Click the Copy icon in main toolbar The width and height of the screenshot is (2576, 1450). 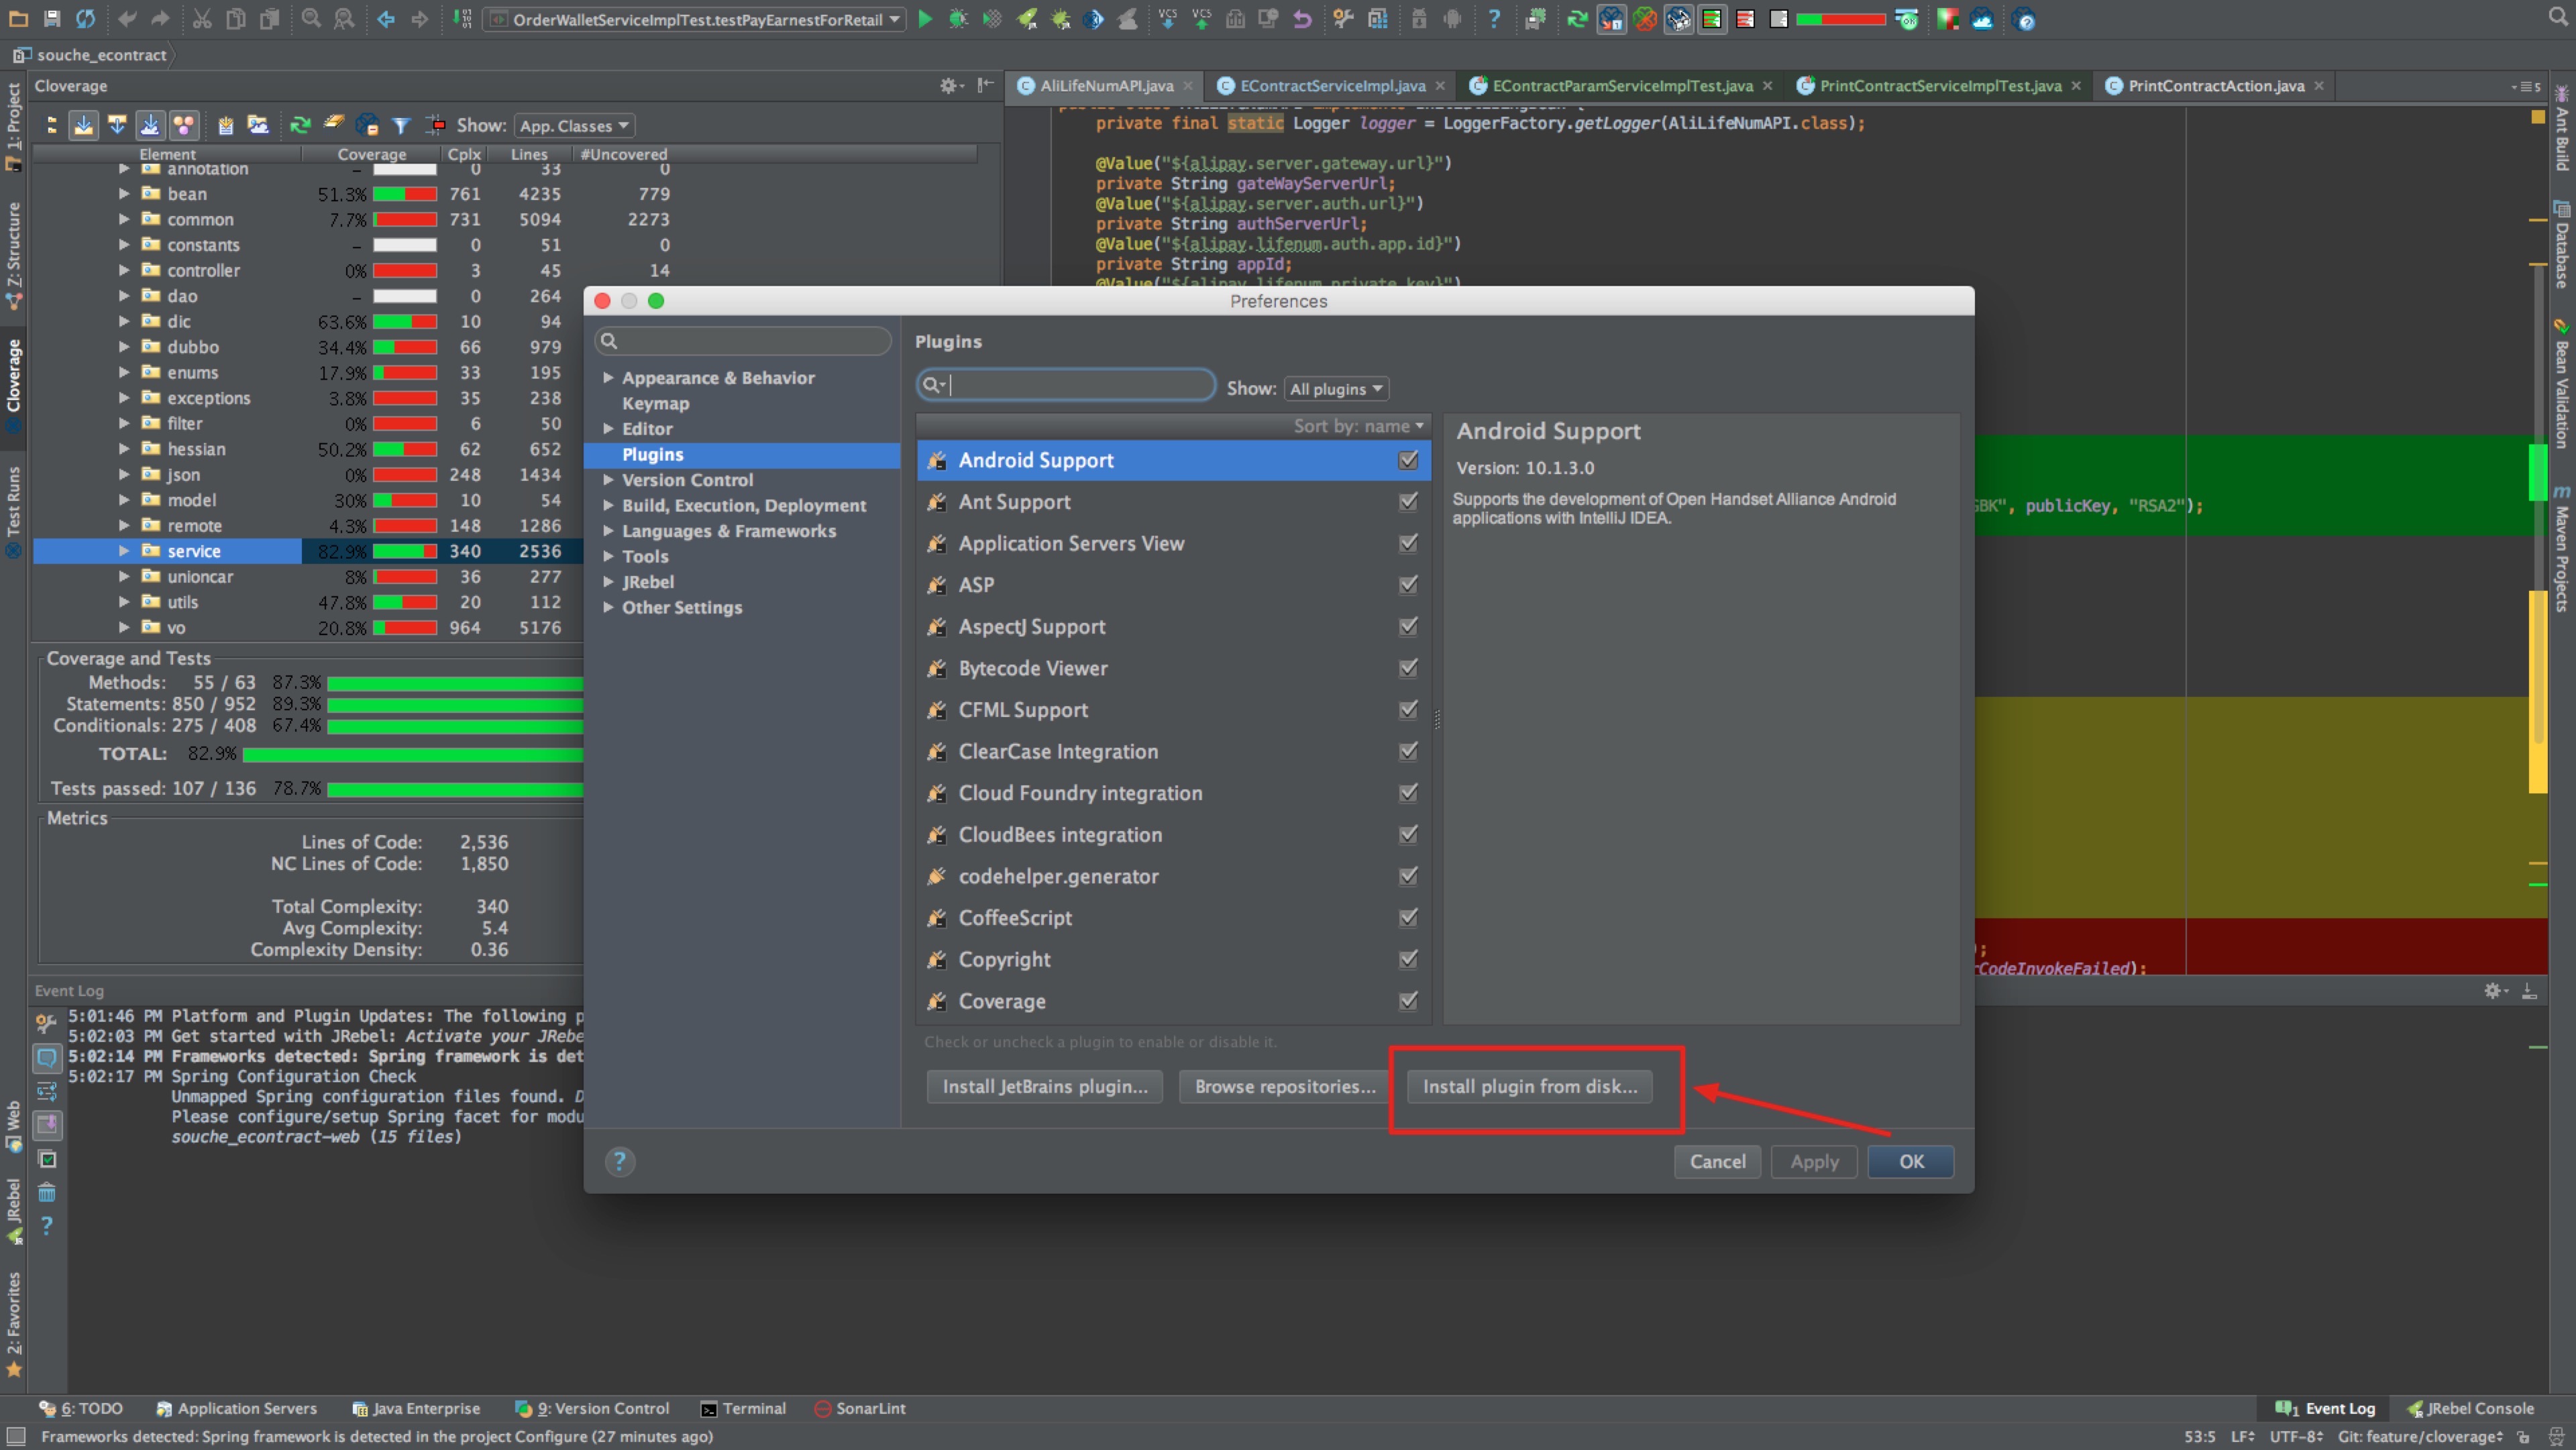(236, 19)
